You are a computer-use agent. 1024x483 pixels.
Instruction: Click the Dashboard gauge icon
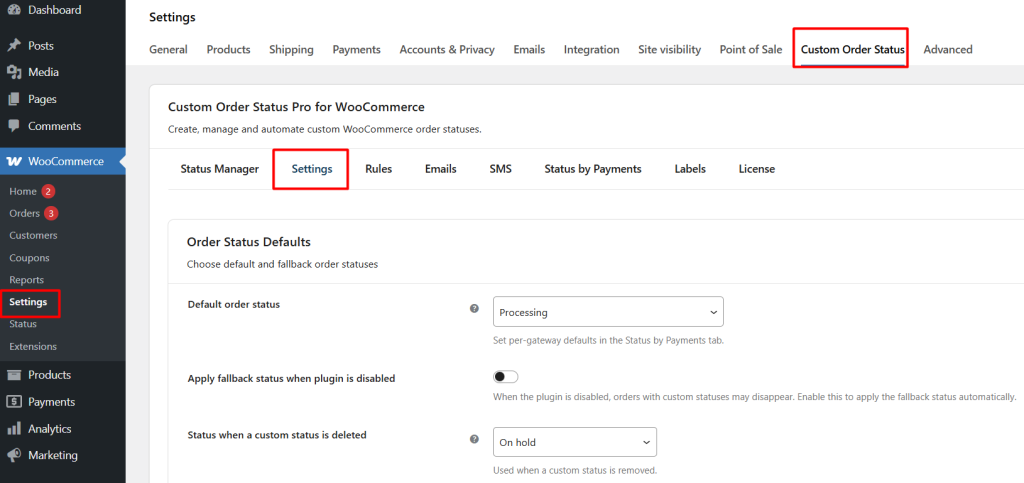tap(14, 10)
